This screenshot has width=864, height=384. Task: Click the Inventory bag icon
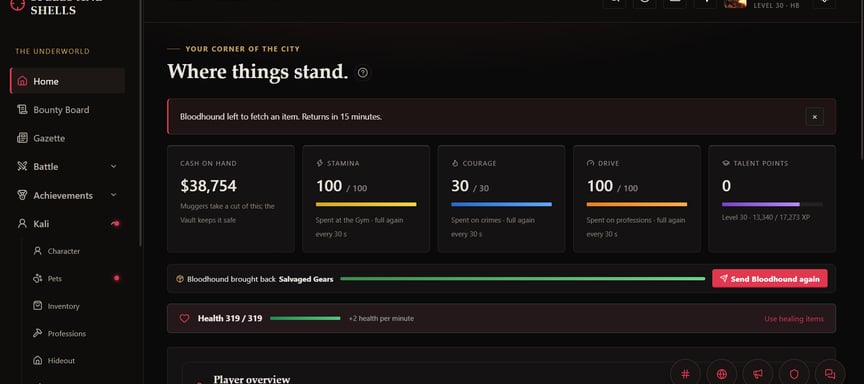37,305
